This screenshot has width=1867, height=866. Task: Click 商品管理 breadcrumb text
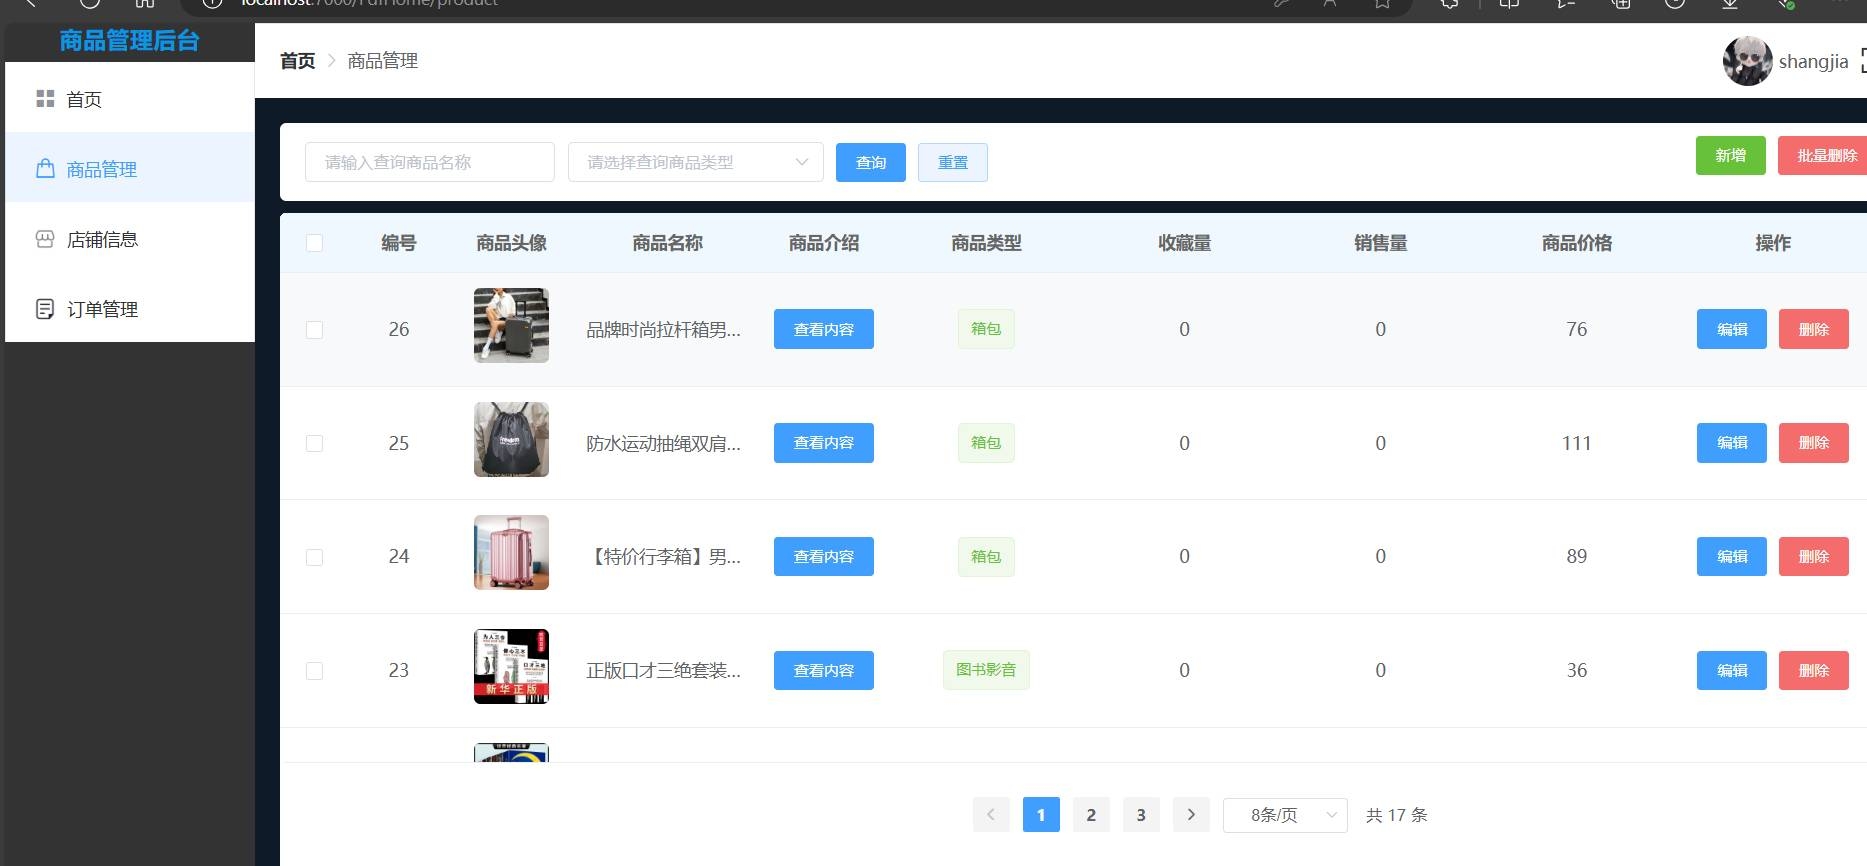tap(383, 61)
